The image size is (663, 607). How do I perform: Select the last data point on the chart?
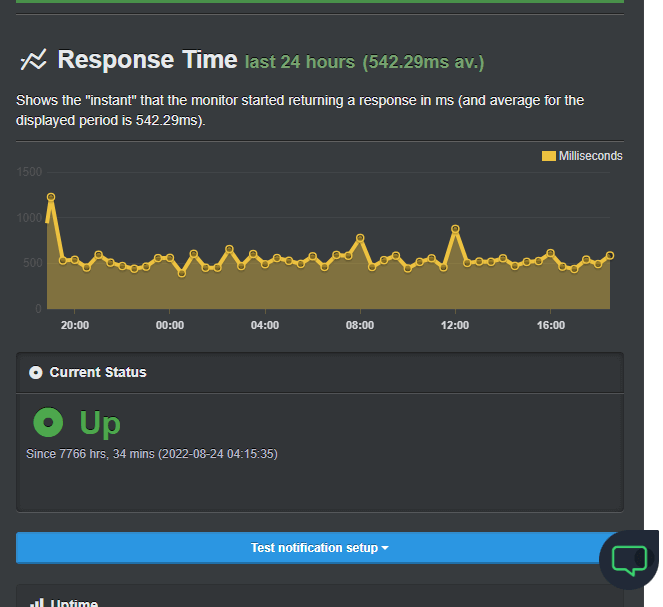click(x=610, y=255)
